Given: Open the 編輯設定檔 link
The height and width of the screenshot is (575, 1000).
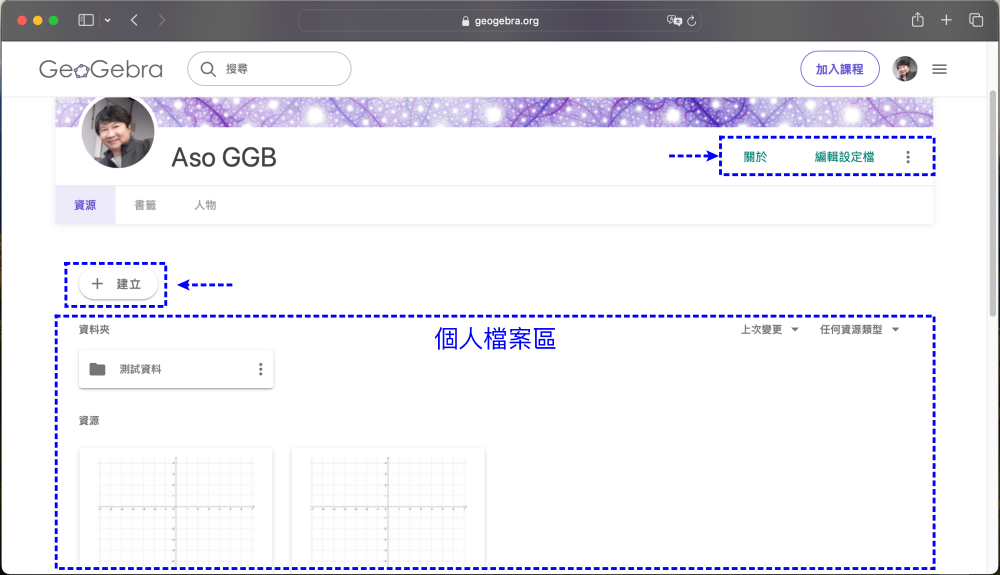Looking at the screenshot, I should click(844, 157).
